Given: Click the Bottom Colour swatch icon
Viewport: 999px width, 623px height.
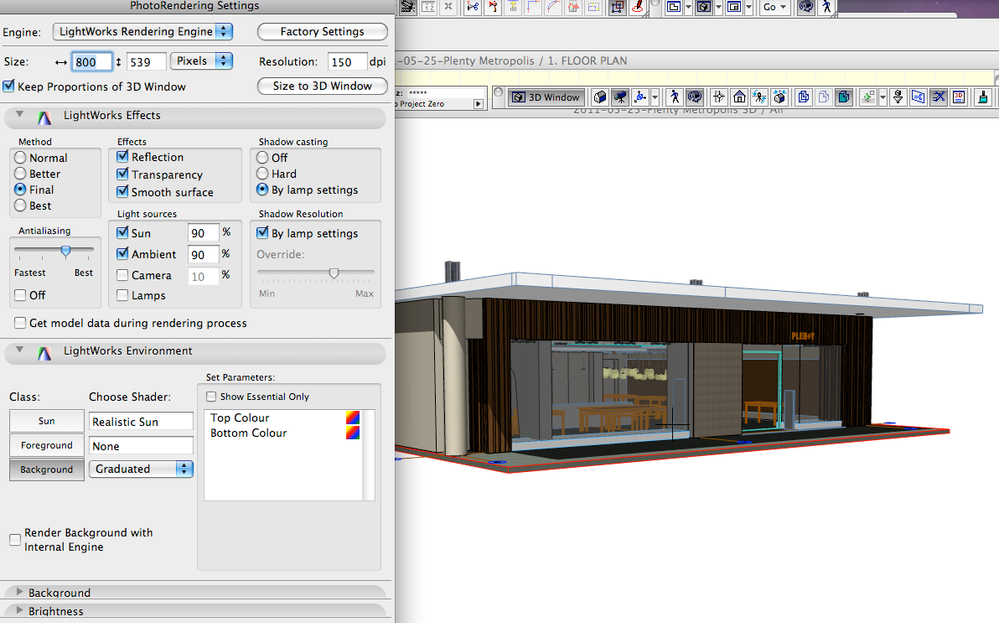Looking at the screenshot, I should (352, 433).
